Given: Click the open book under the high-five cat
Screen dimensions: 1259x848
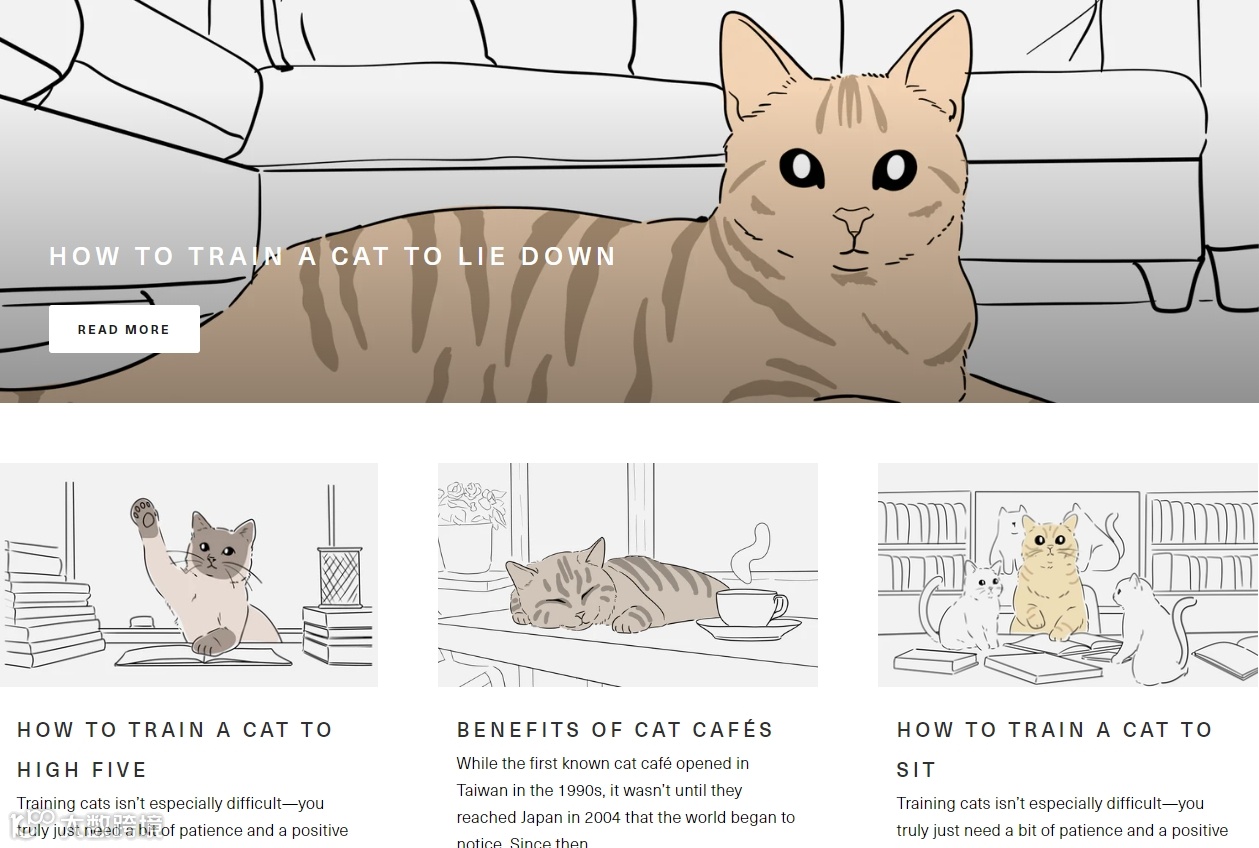Looking at the screenshot, I should 203,655.
